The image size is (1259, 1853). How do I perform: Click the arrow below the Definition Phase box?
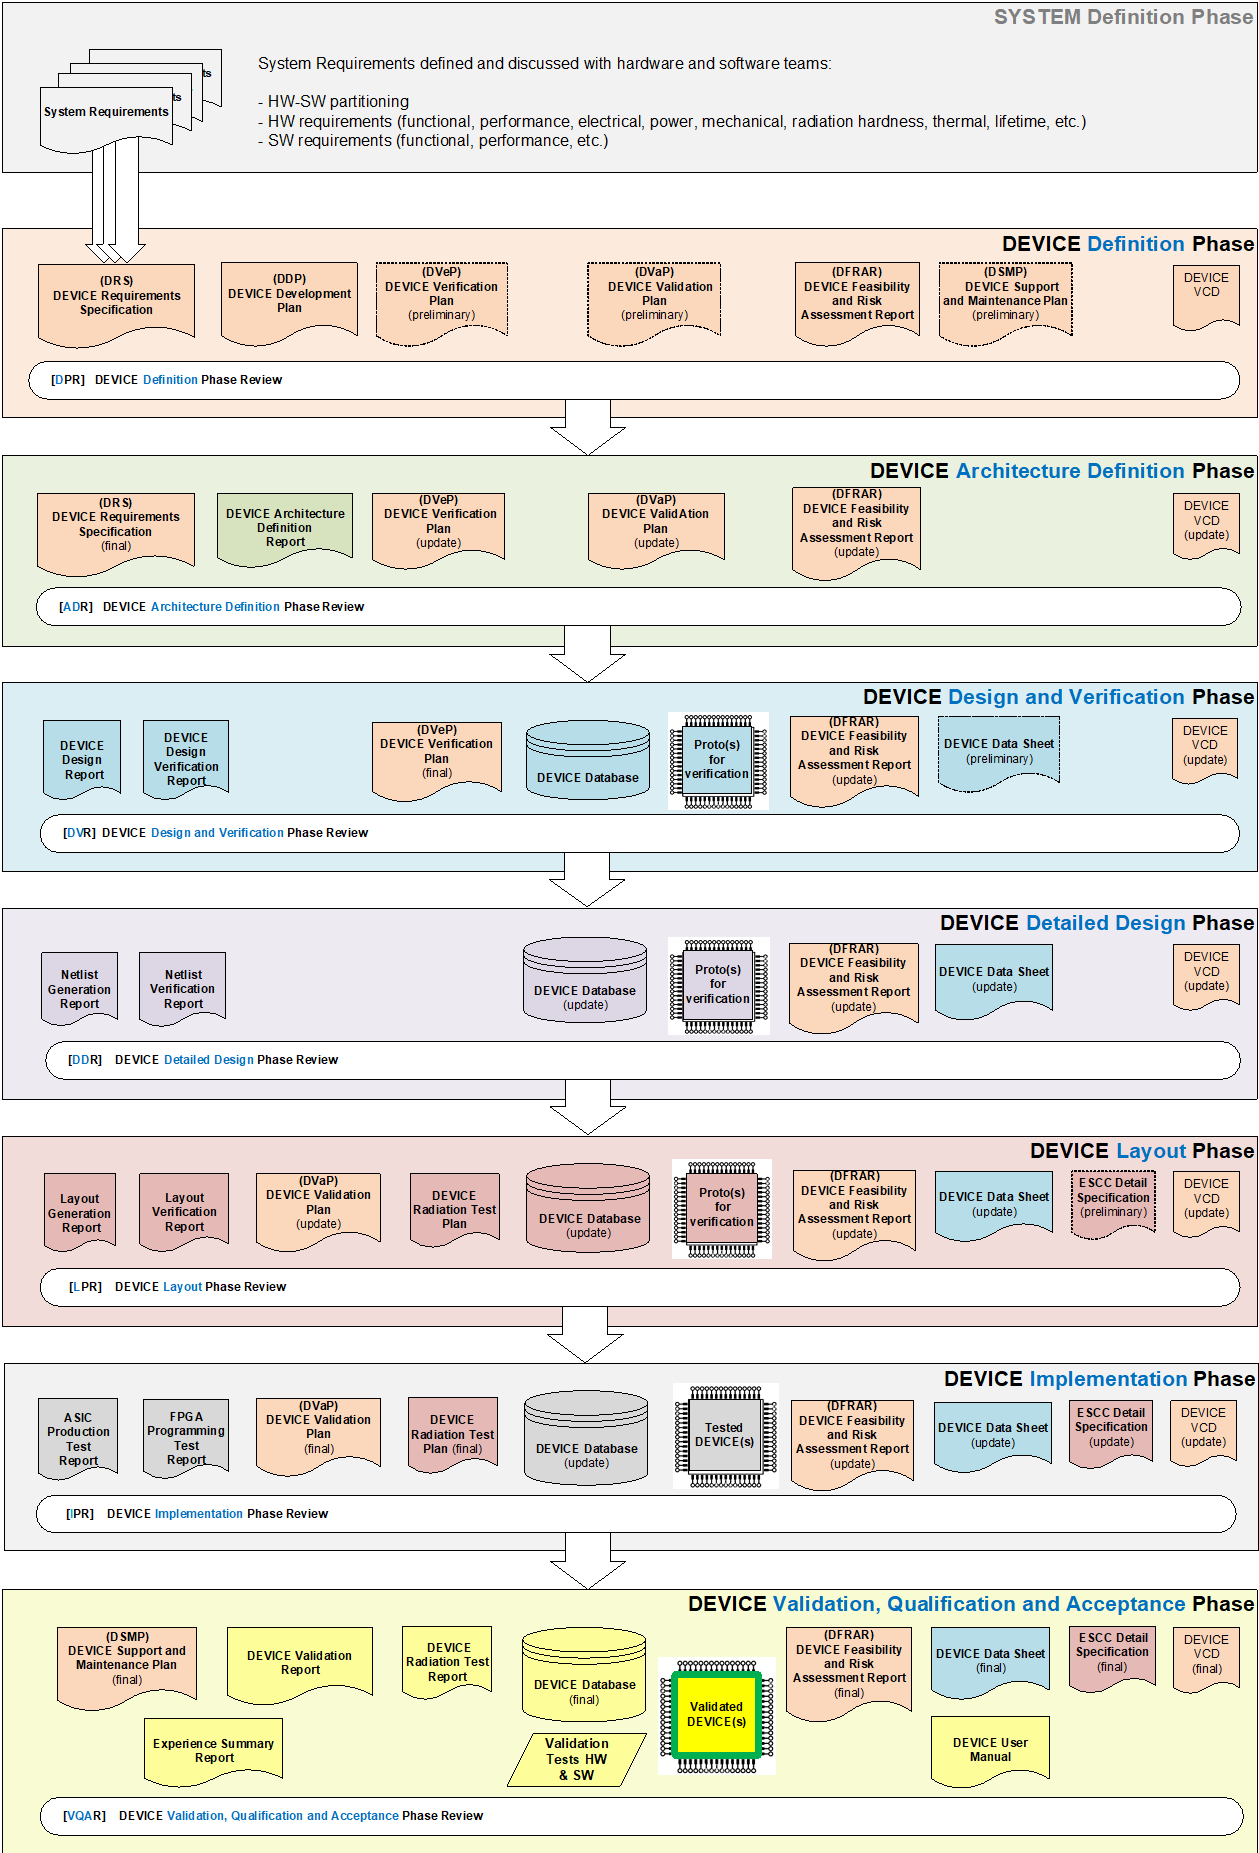tap(588, 427)
